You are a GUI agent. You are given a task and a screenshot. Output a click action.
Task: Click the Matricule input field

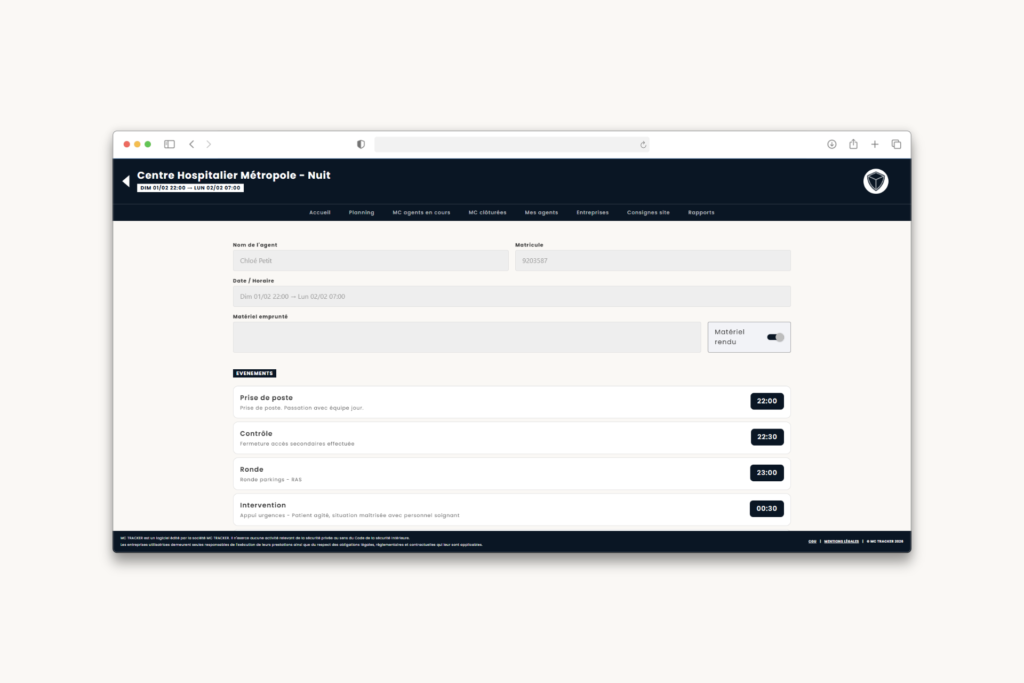pyautogui.click(x=651, y=260)
